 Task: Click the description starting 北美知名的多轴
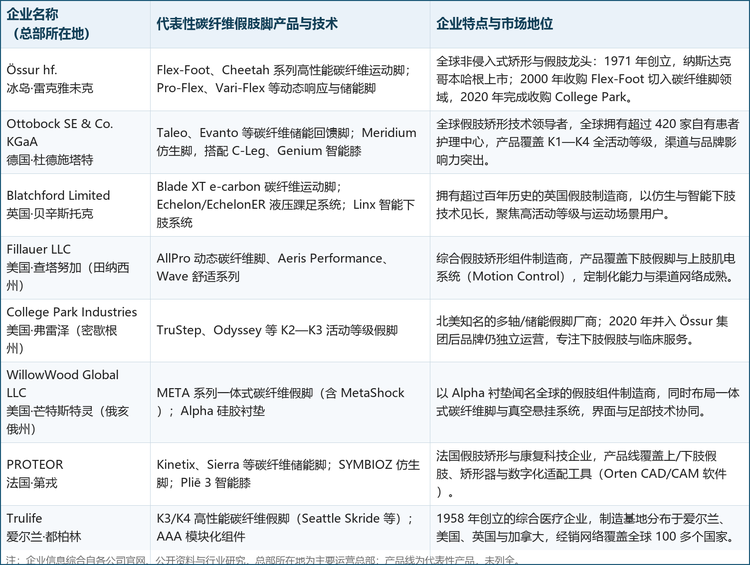pyautogui.click(x=589, y=331)
